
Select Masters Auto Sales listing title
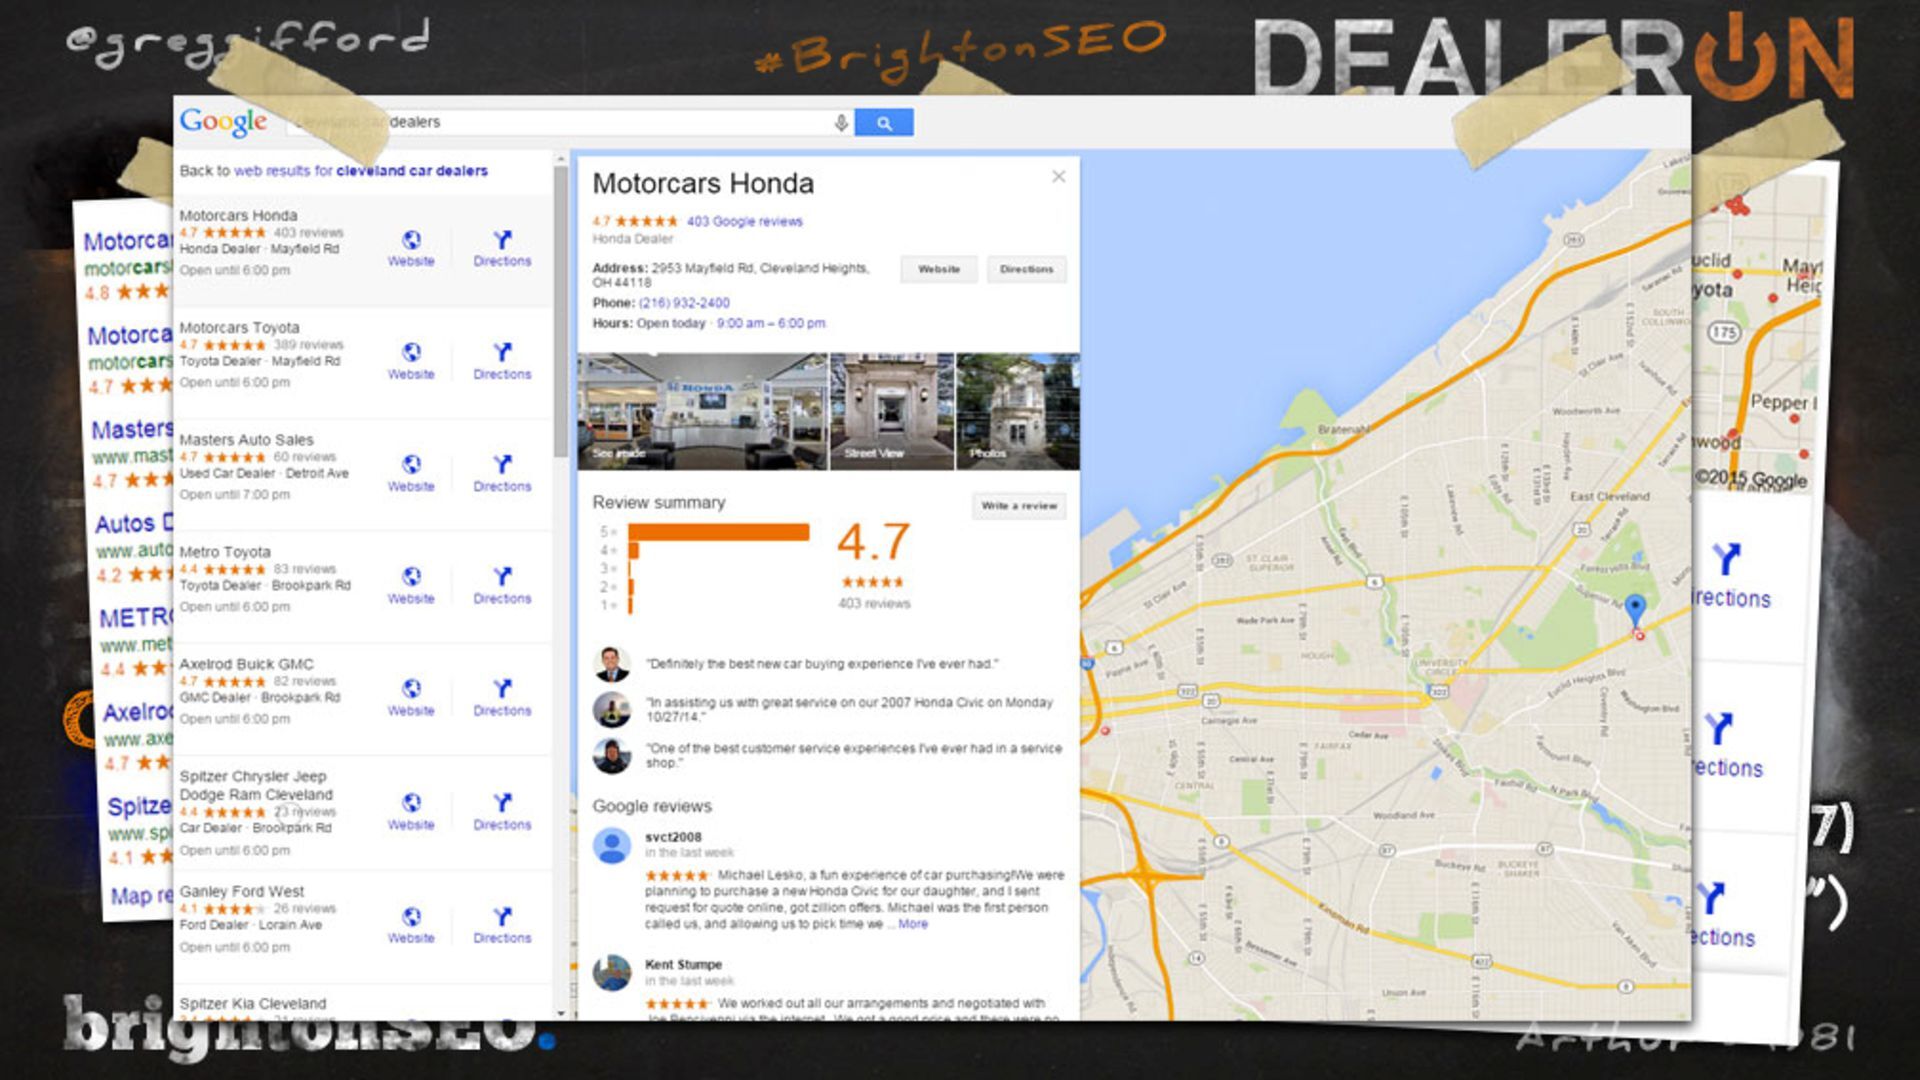tap(246, 439)
